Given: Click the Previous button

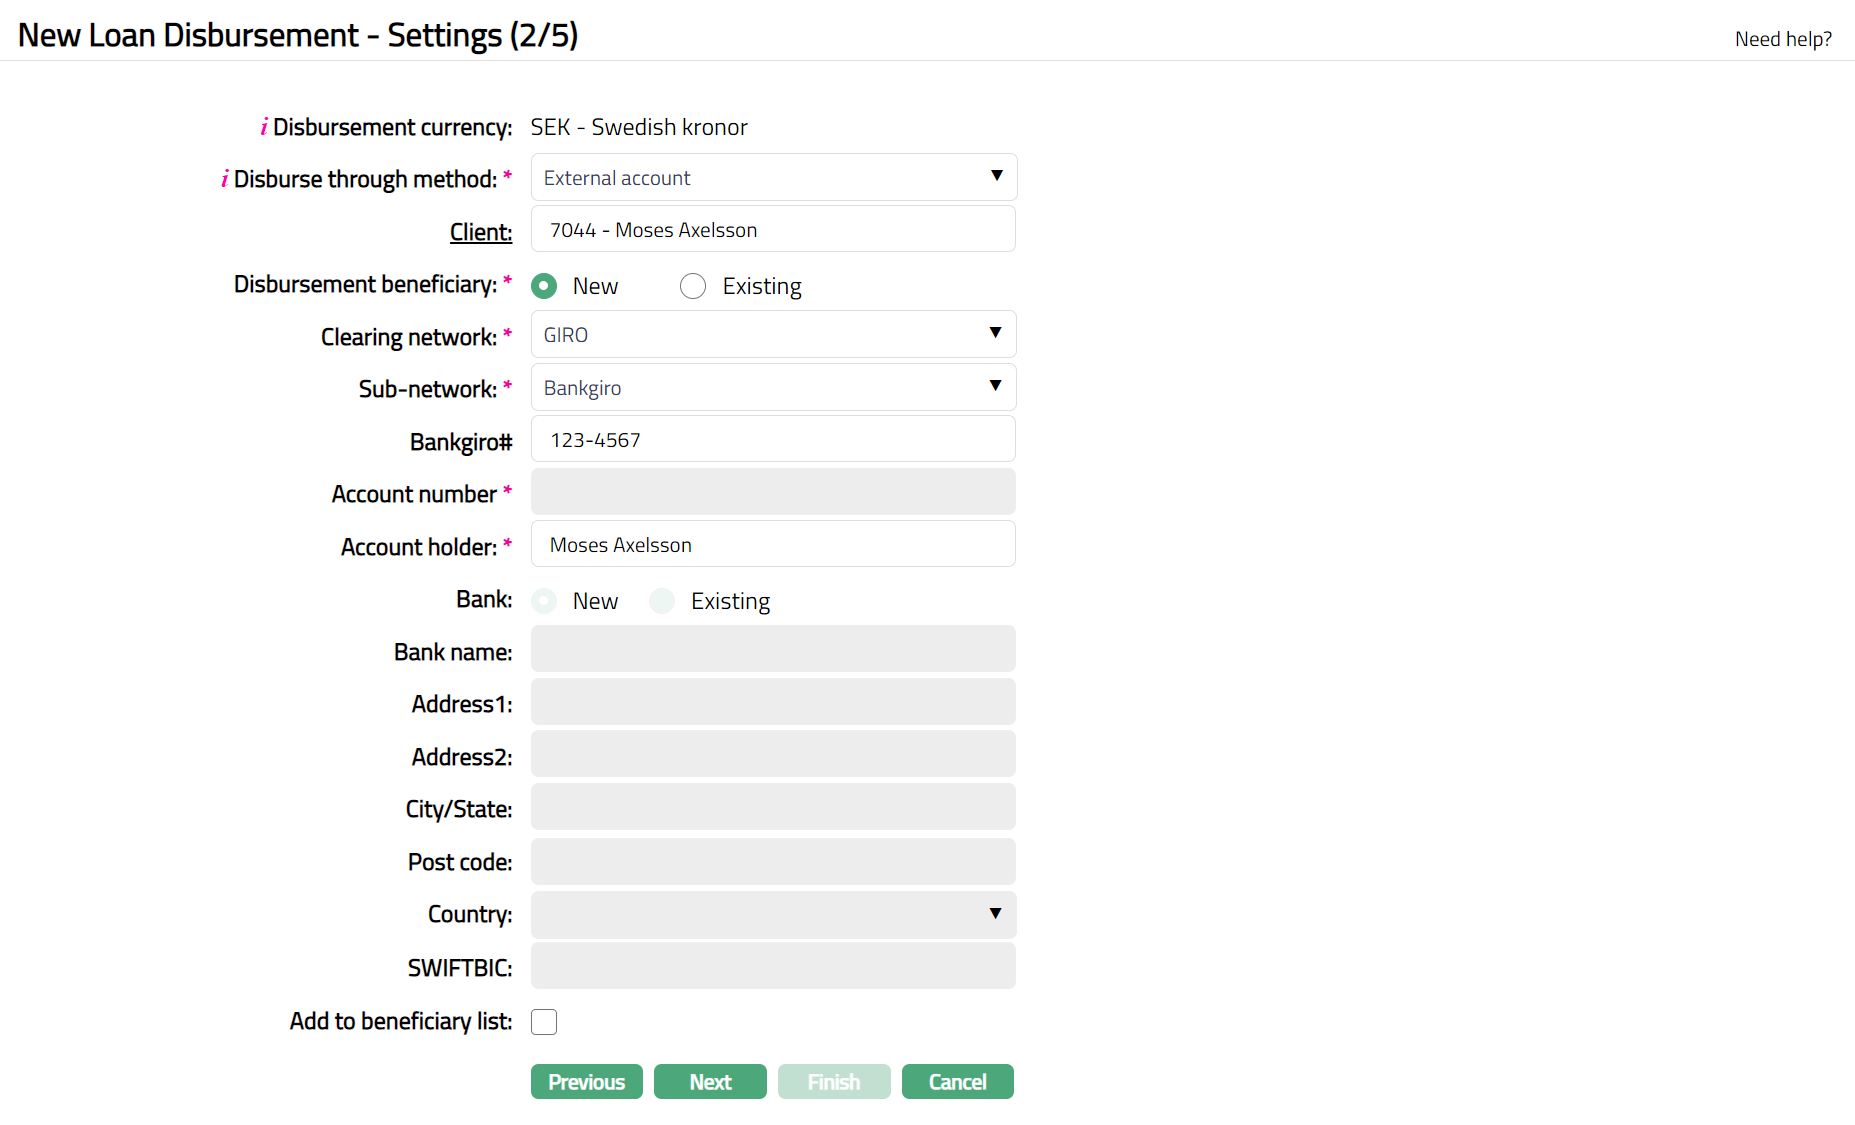Looking at the screenshot, I should 586,1081.
